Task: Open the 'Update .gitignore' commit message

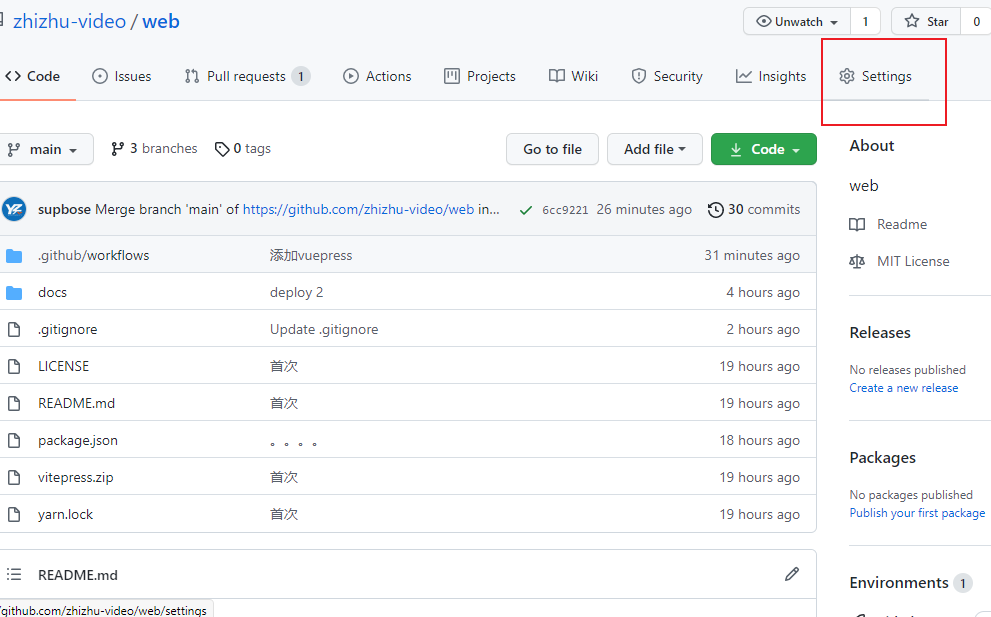Action: 324,329
